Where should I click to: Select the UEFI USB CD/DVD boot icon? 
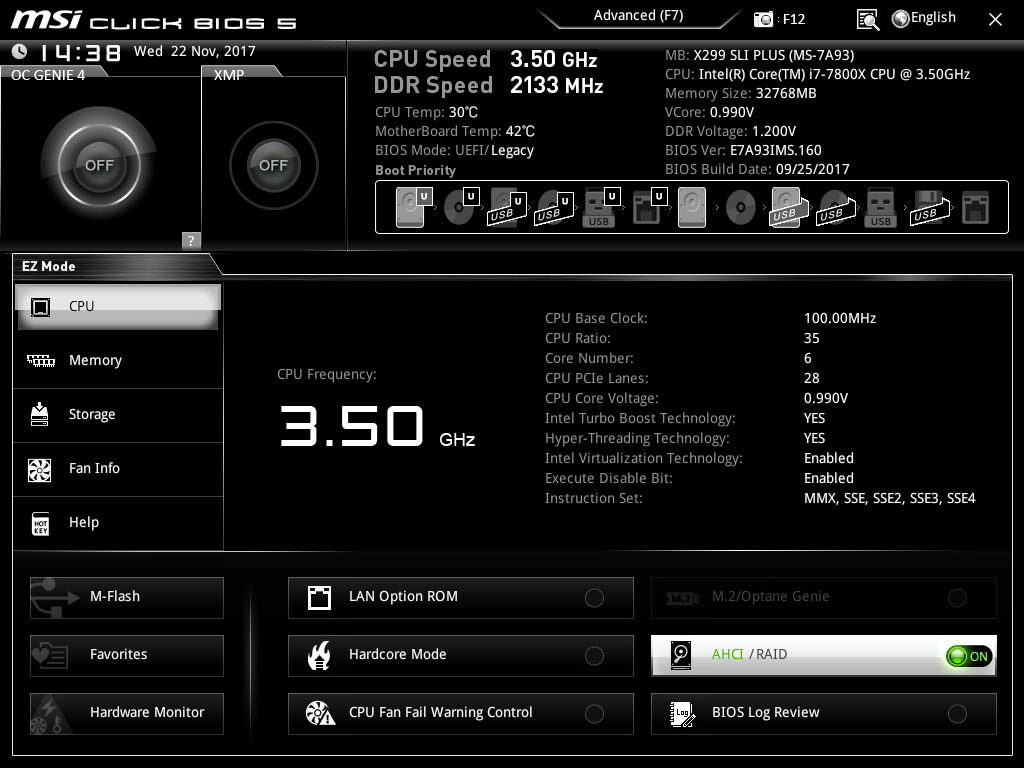point(554,208)
